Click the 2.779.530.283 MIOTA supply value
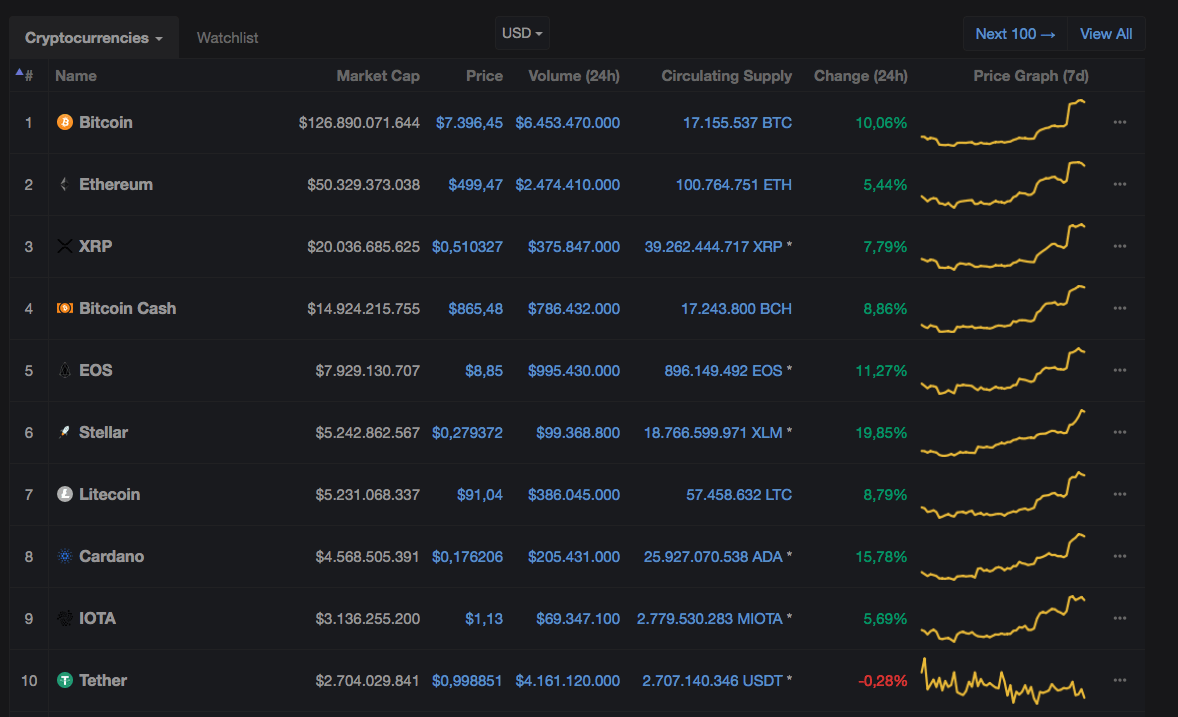 pos(710,619)
